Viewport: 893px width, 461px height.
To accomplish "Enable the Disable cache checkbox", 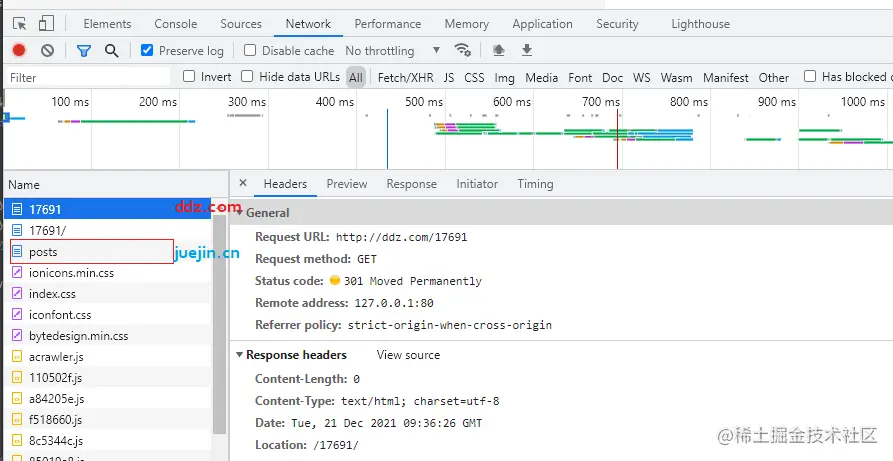I will coord(250,50).
